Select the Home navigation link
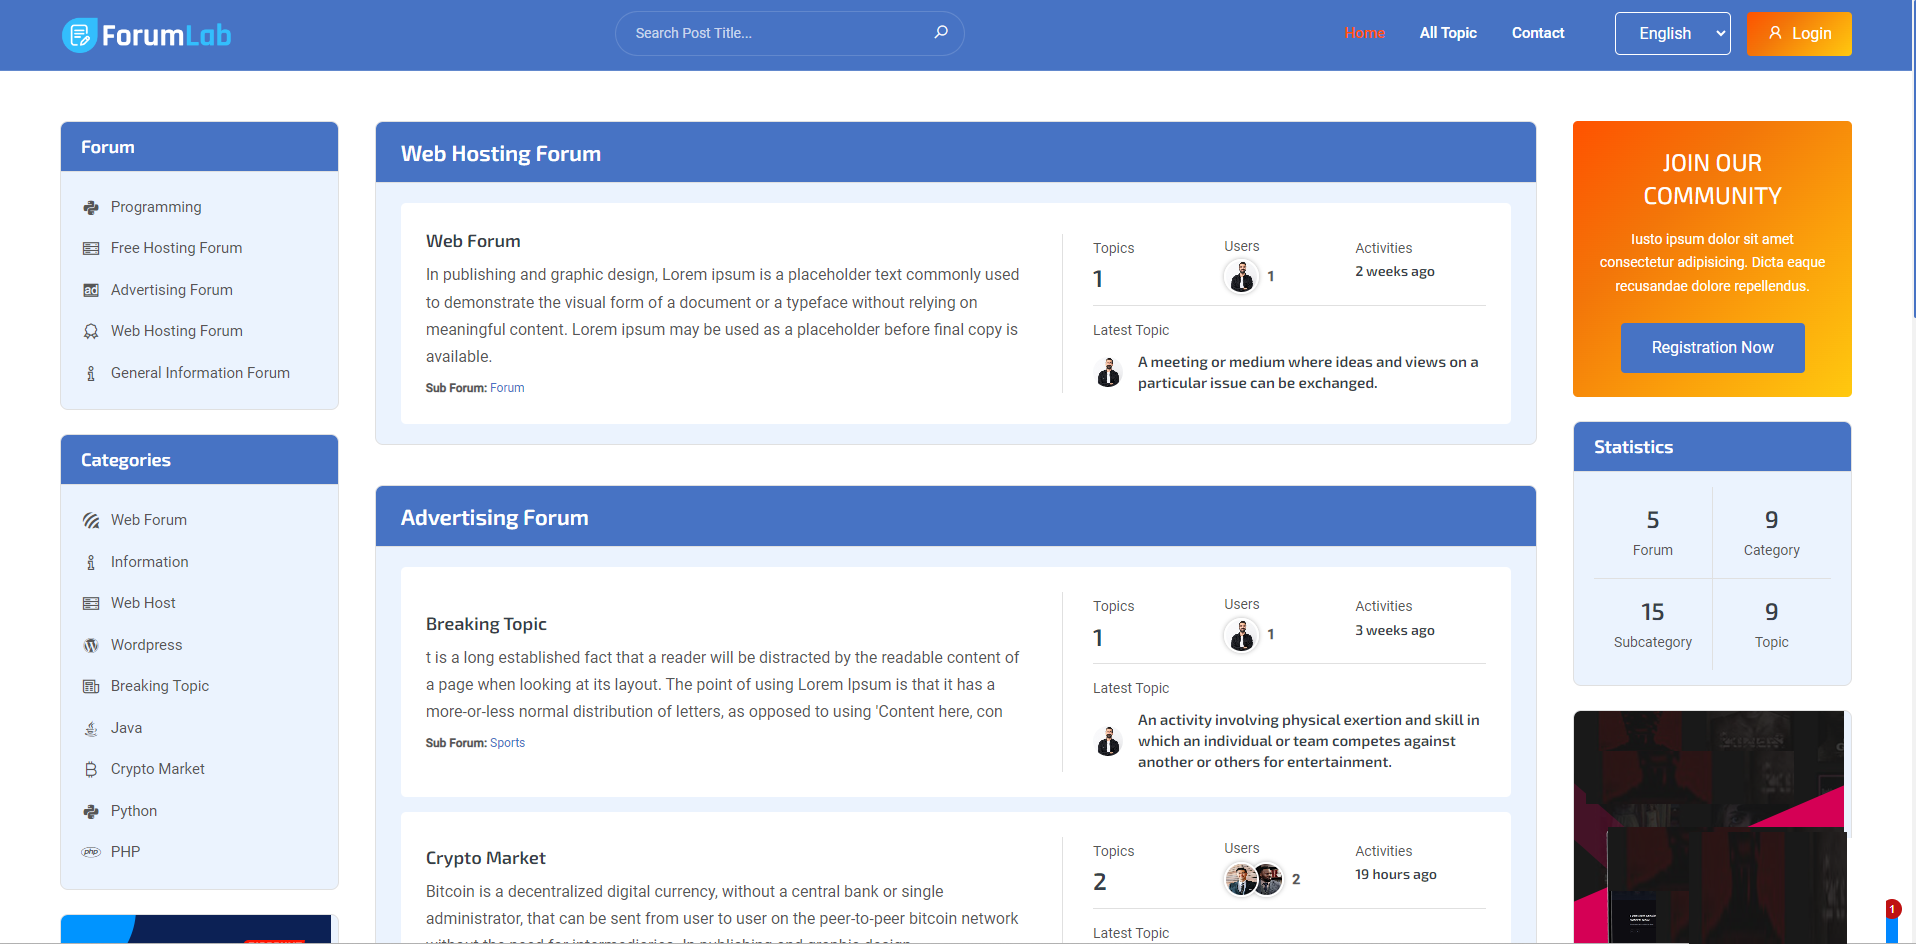1916x944 pixels. click(1364, 33)
